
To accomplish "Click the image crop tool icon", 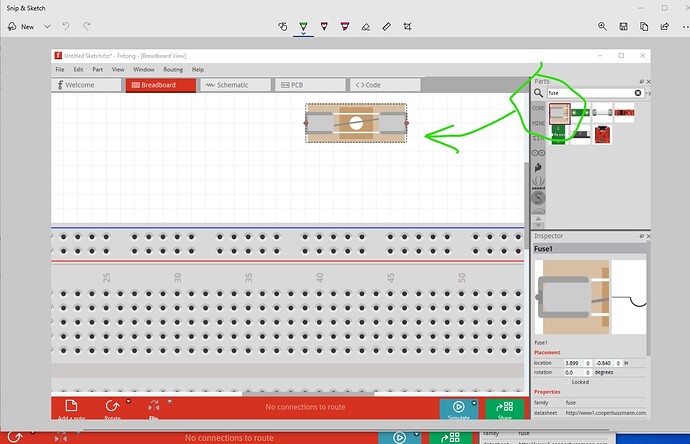I will (408, 26).
